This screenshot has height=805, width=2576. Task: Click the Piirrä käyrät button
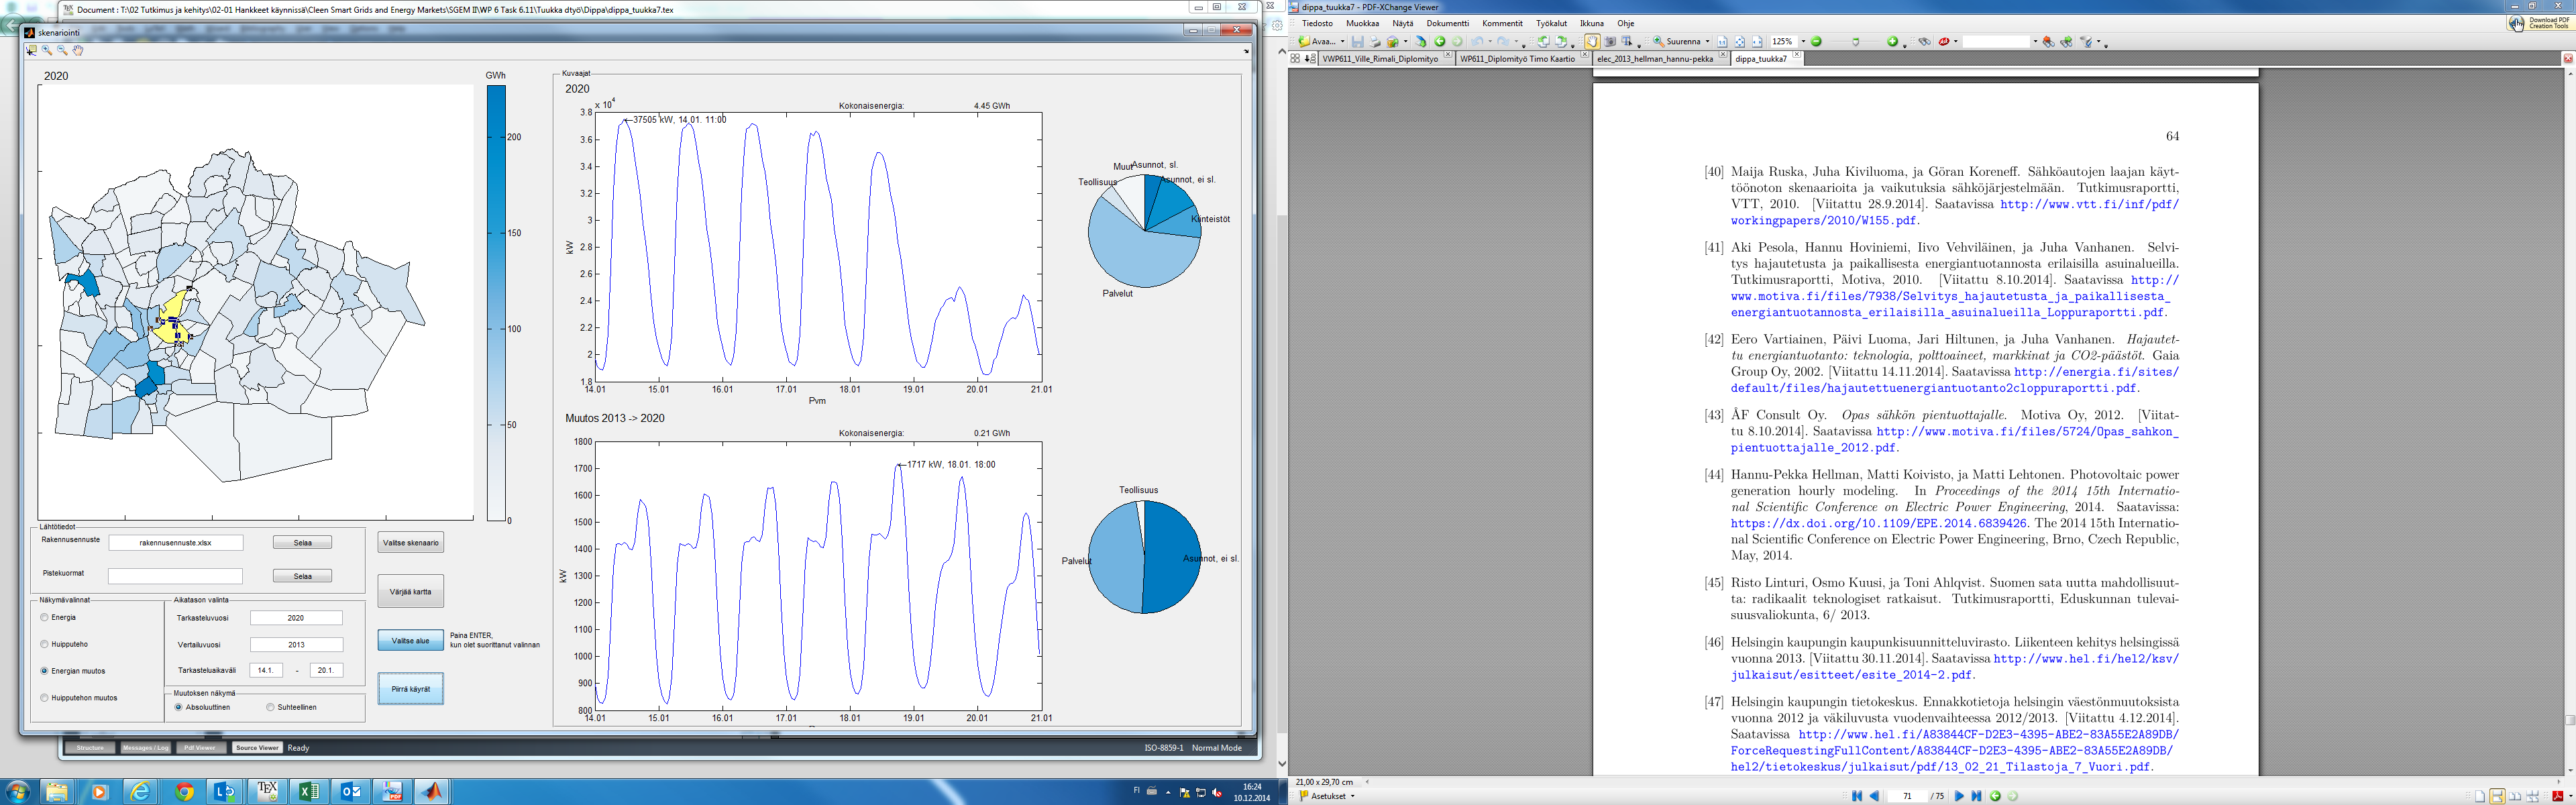[411, 689]
